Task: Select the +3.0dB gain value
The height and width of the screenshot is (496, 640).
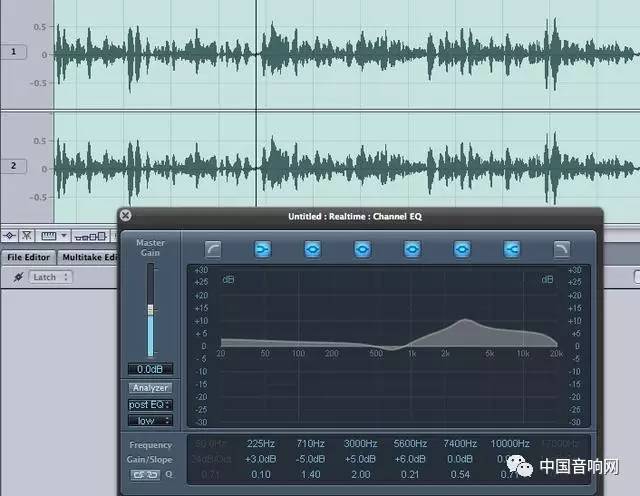Action: coord(260,459)
